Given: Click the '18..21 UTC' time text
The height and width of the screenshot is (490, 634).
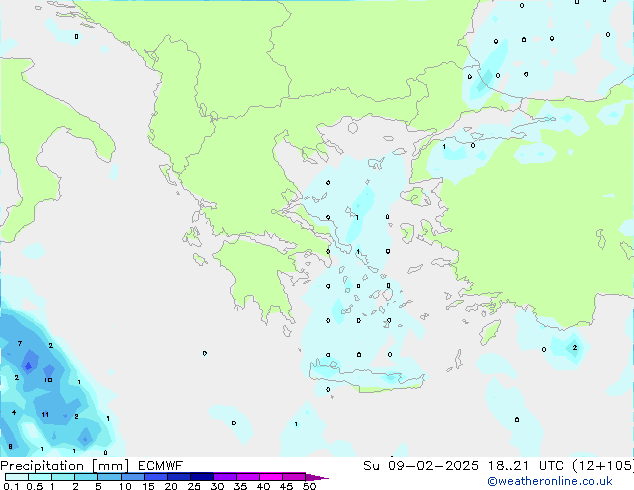Looking at the screenshot, I should (525, 466).
